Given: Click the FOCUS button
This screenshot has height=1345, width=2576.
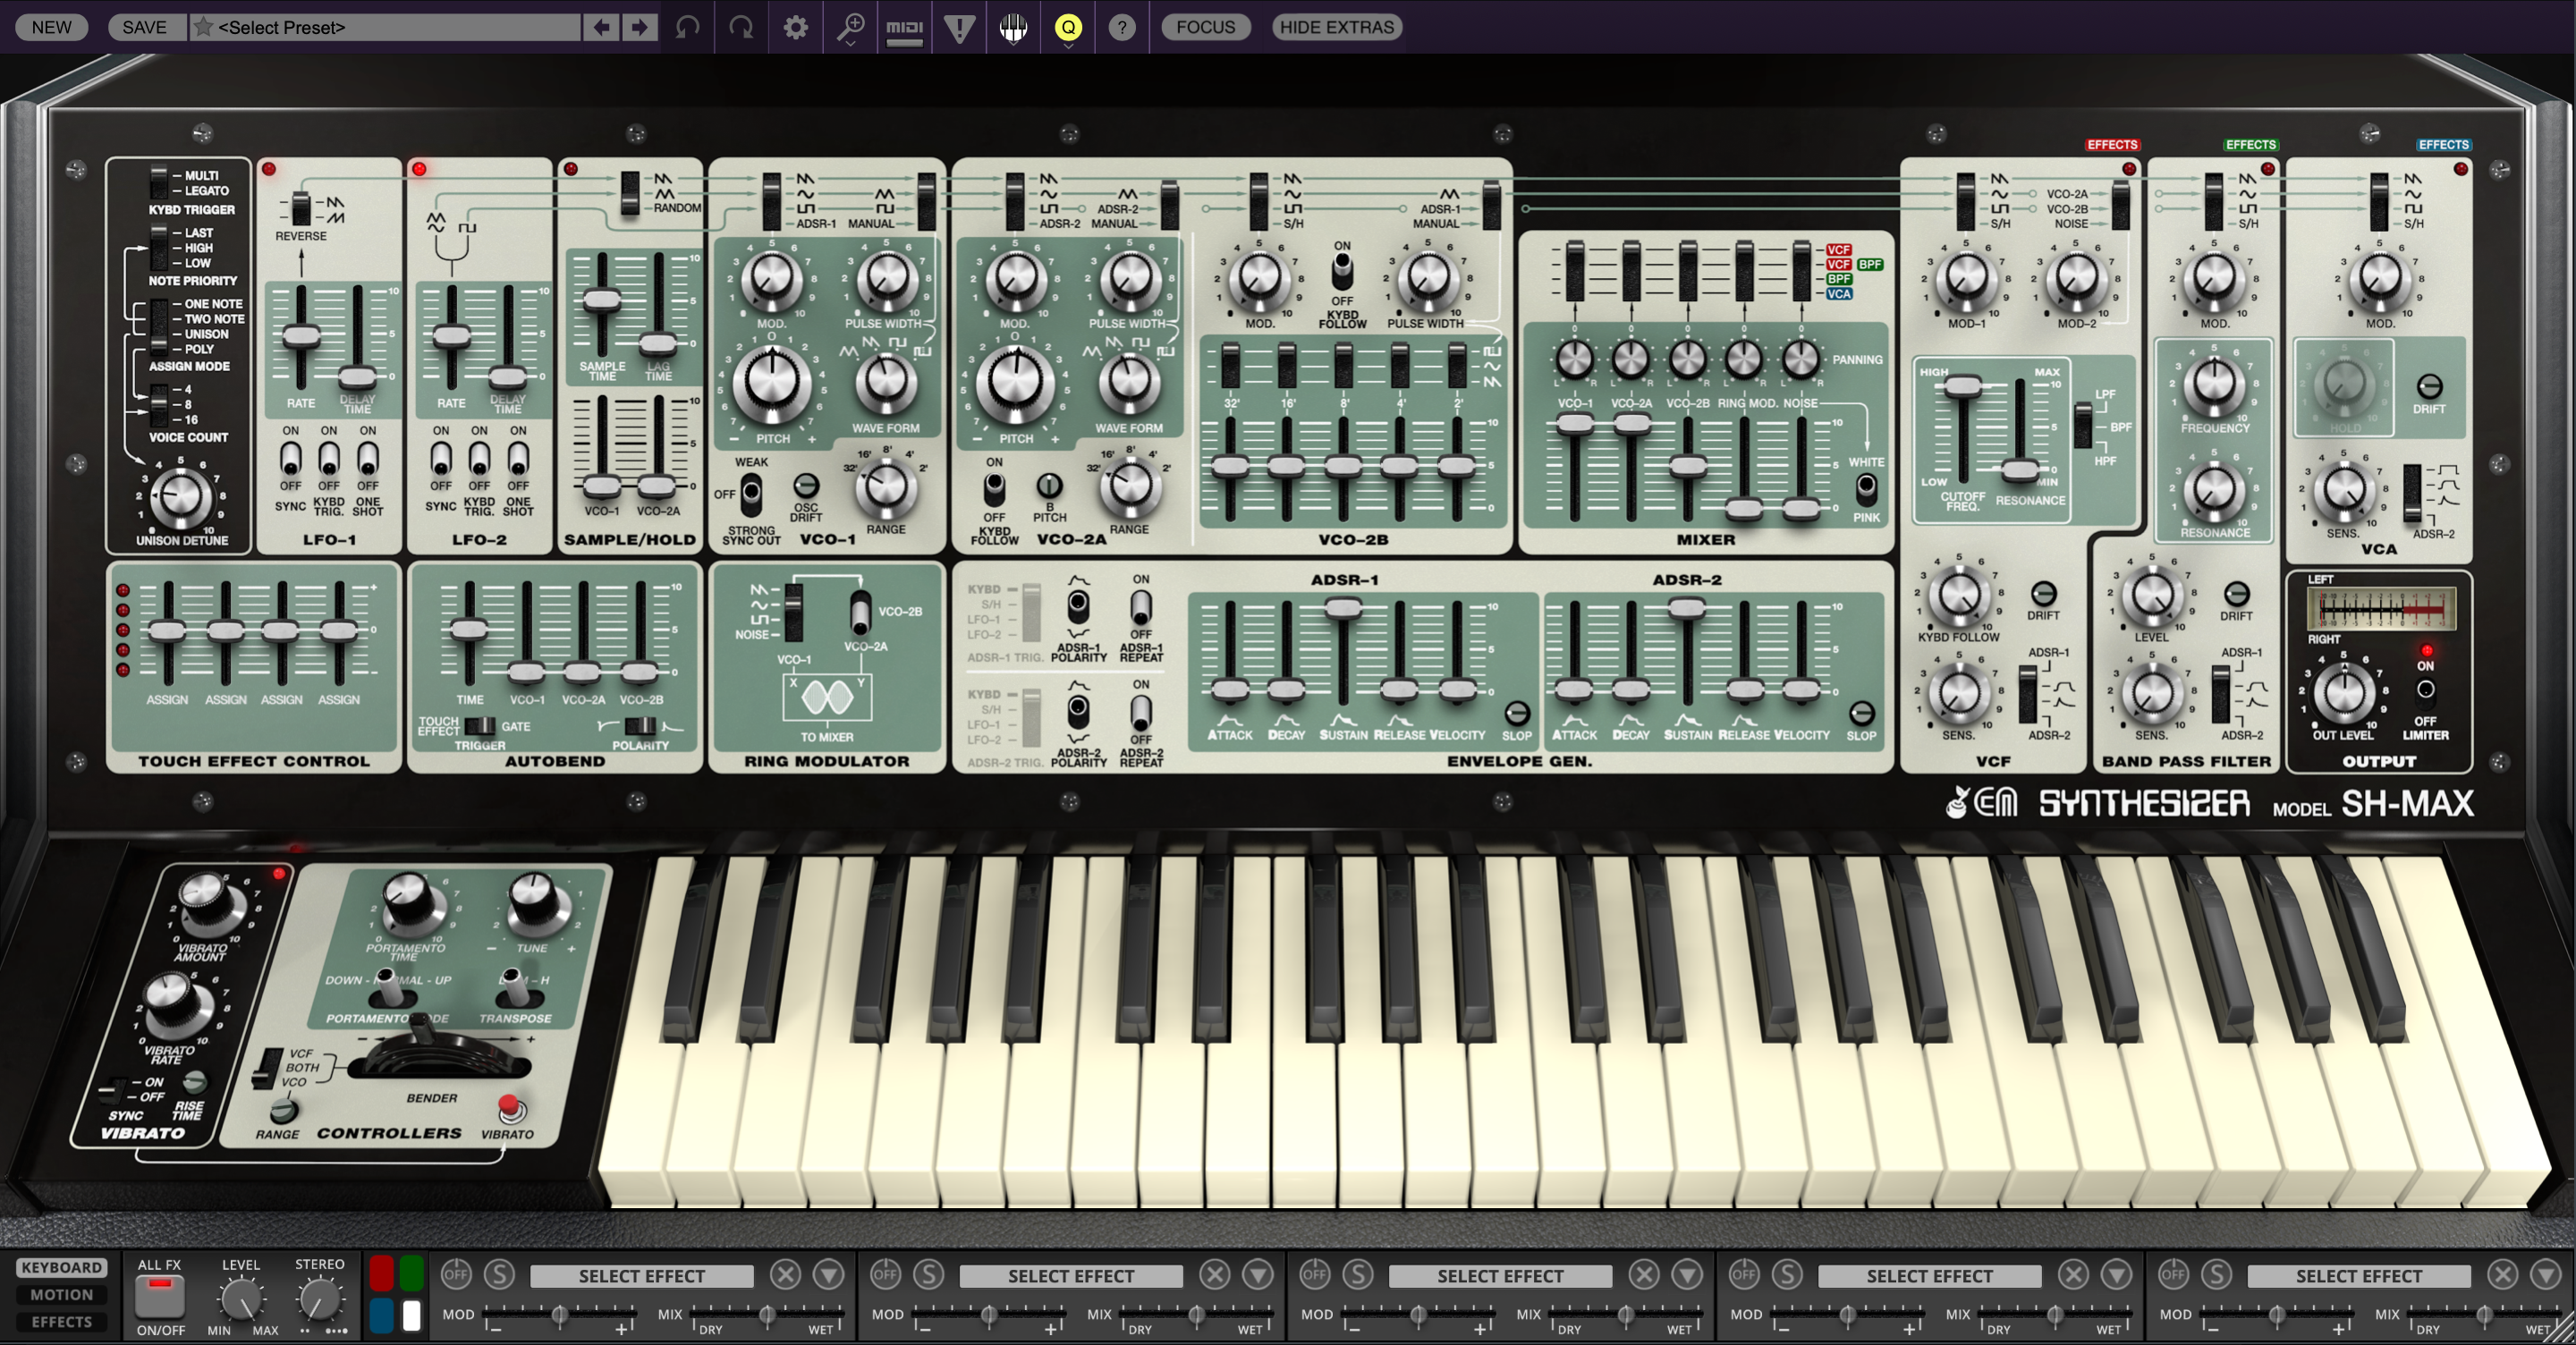Looking at the screenshot, I should 1205,27.
